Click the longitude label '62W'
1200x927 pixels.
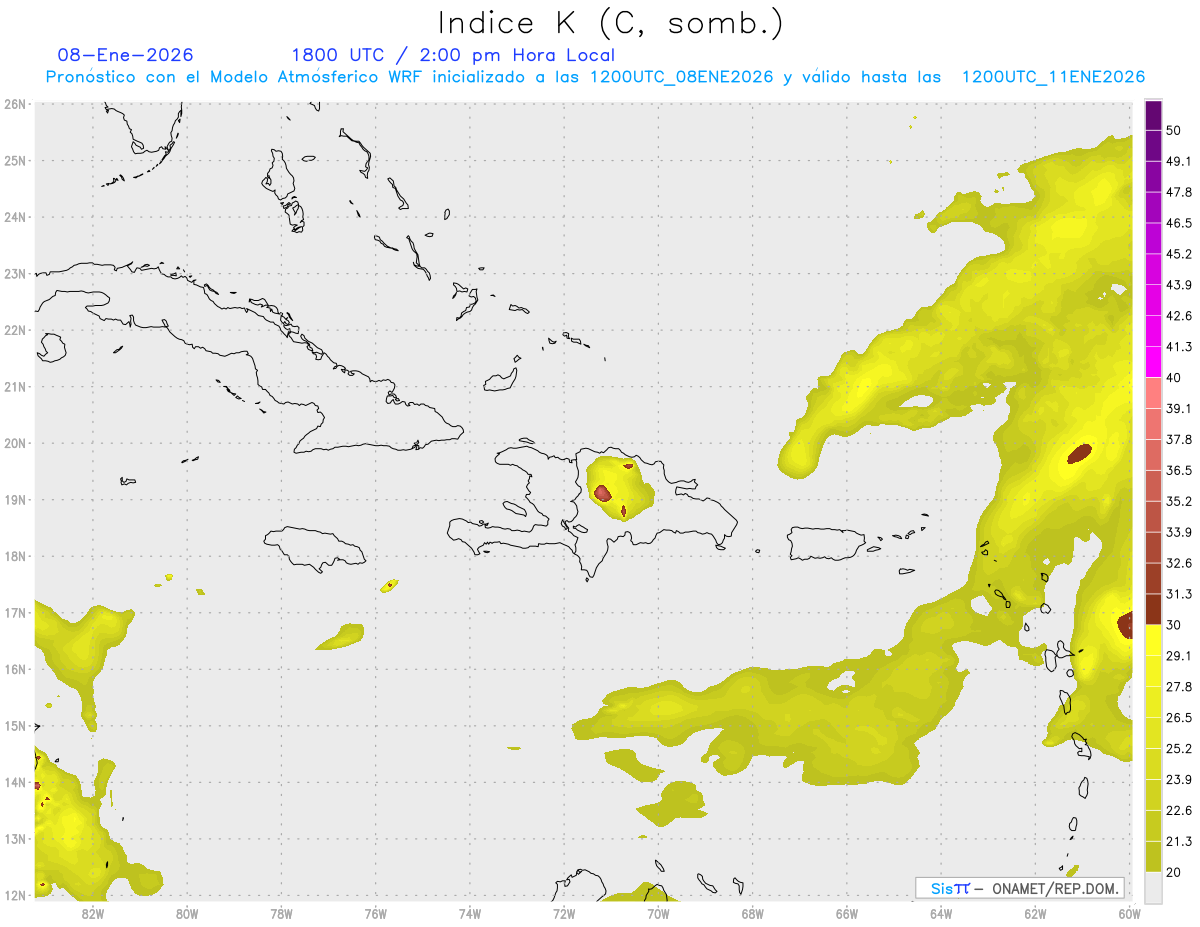[1035, 913]
